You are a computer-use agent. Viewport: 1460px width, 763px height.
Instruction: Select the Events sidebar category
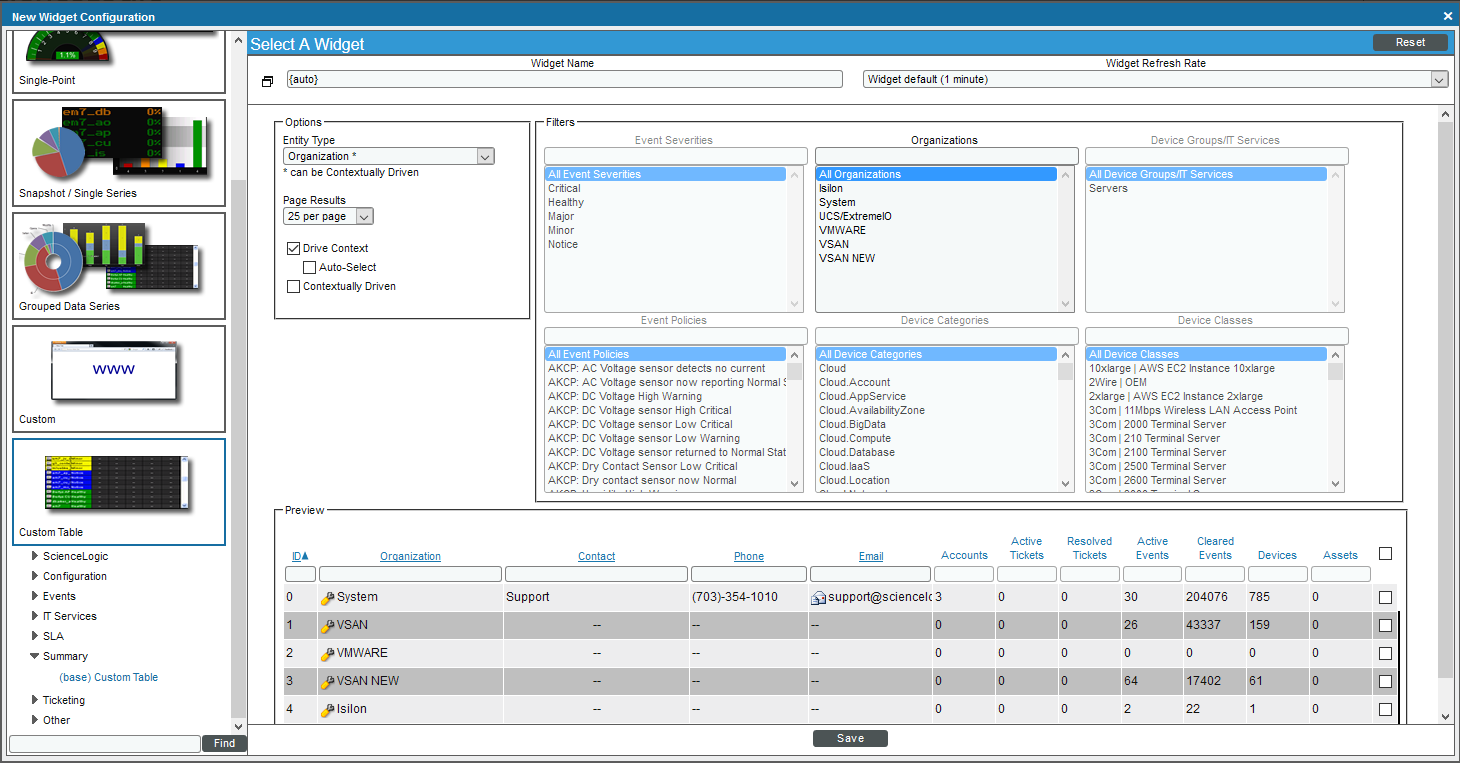click(x=59, y=596)
